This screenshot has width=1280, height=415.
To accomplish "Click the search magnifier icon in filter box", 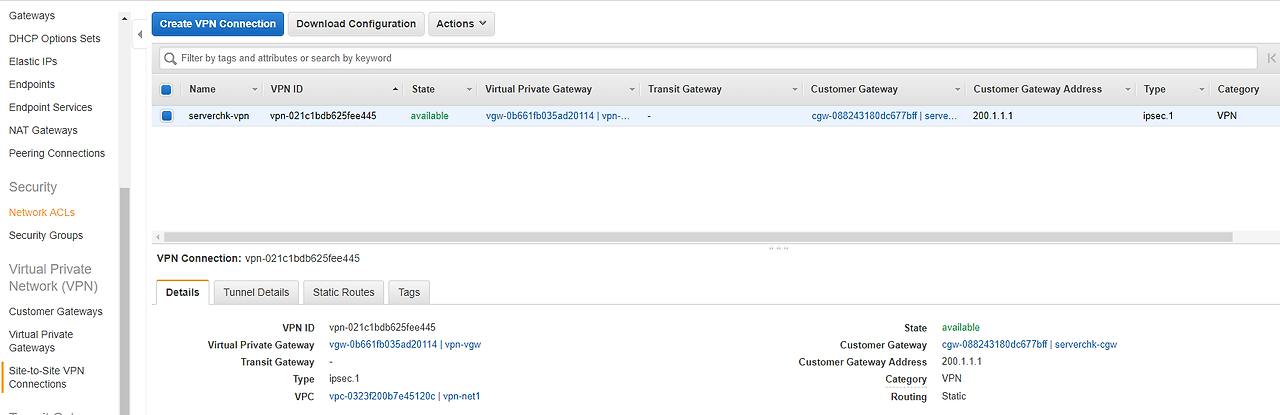I will (171, 58).
